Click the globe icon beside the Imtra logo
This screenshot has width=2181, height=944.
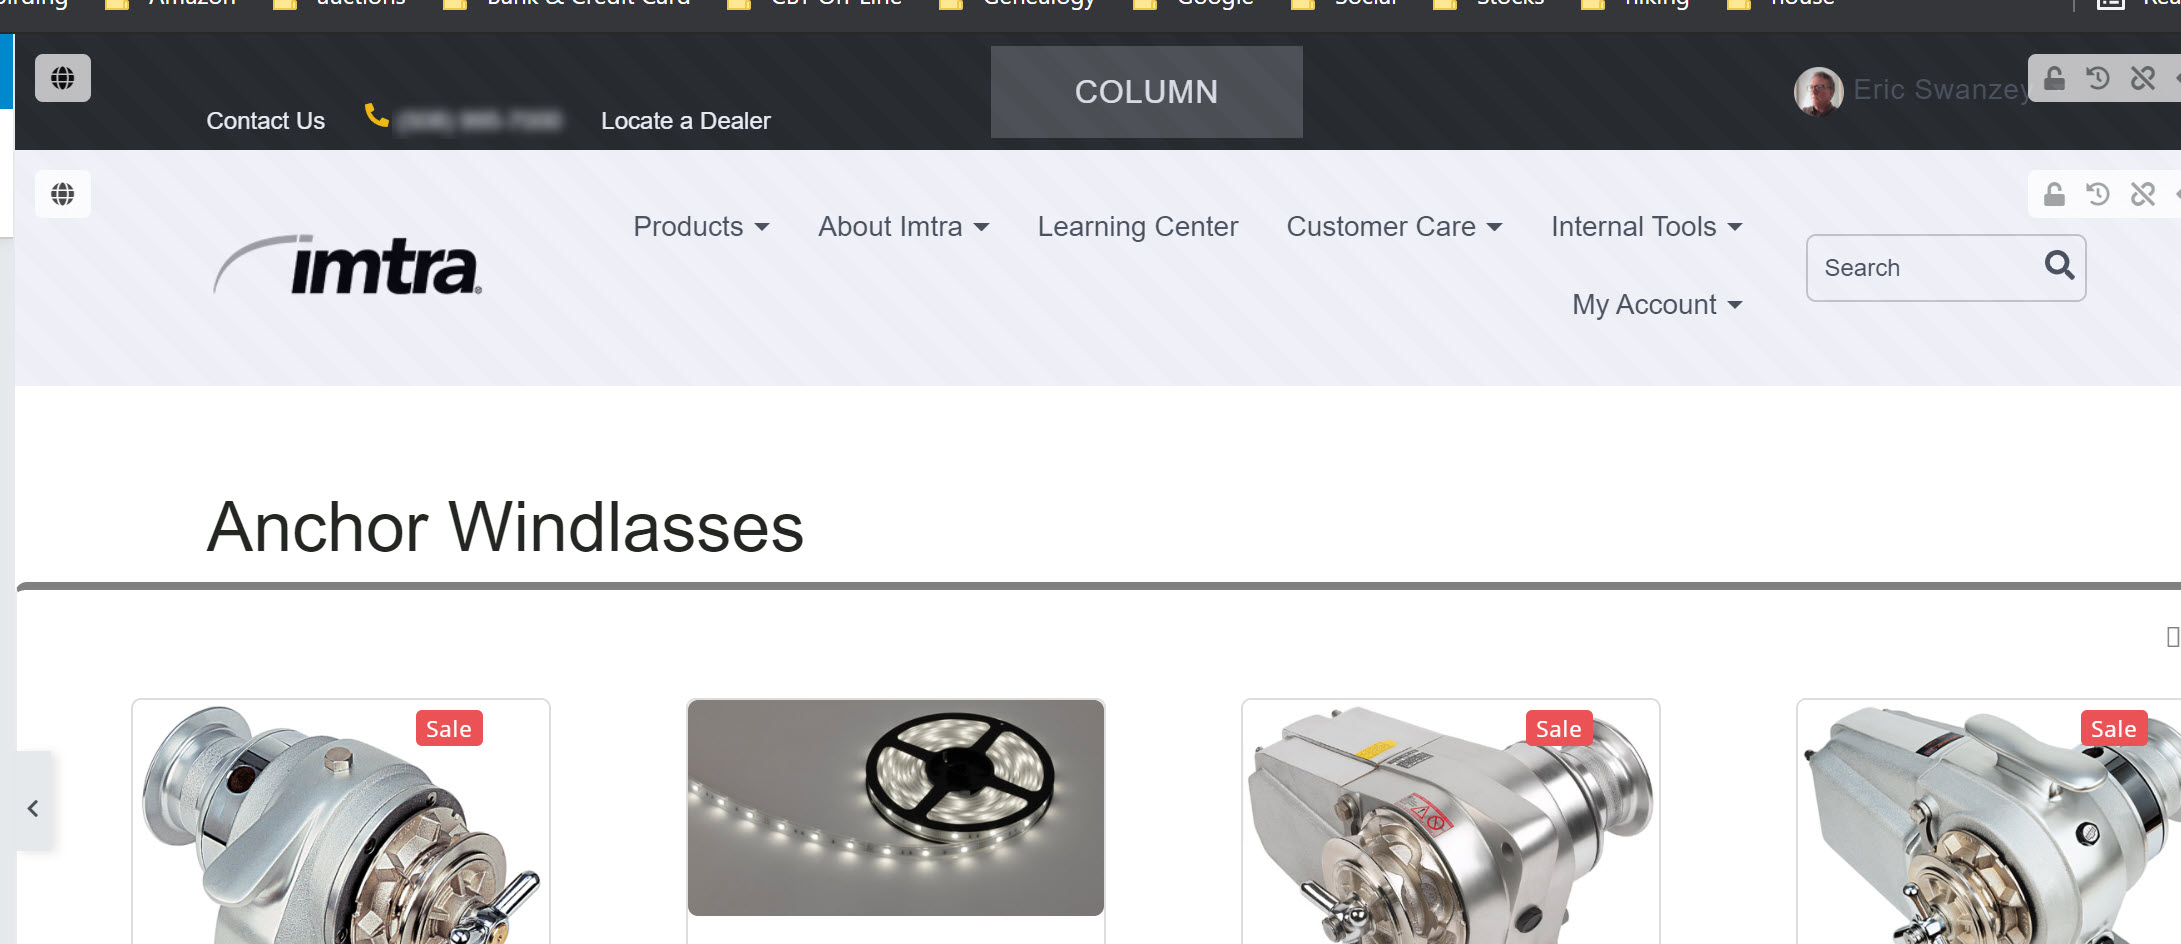pyautogui.click(x=63, y=194)
